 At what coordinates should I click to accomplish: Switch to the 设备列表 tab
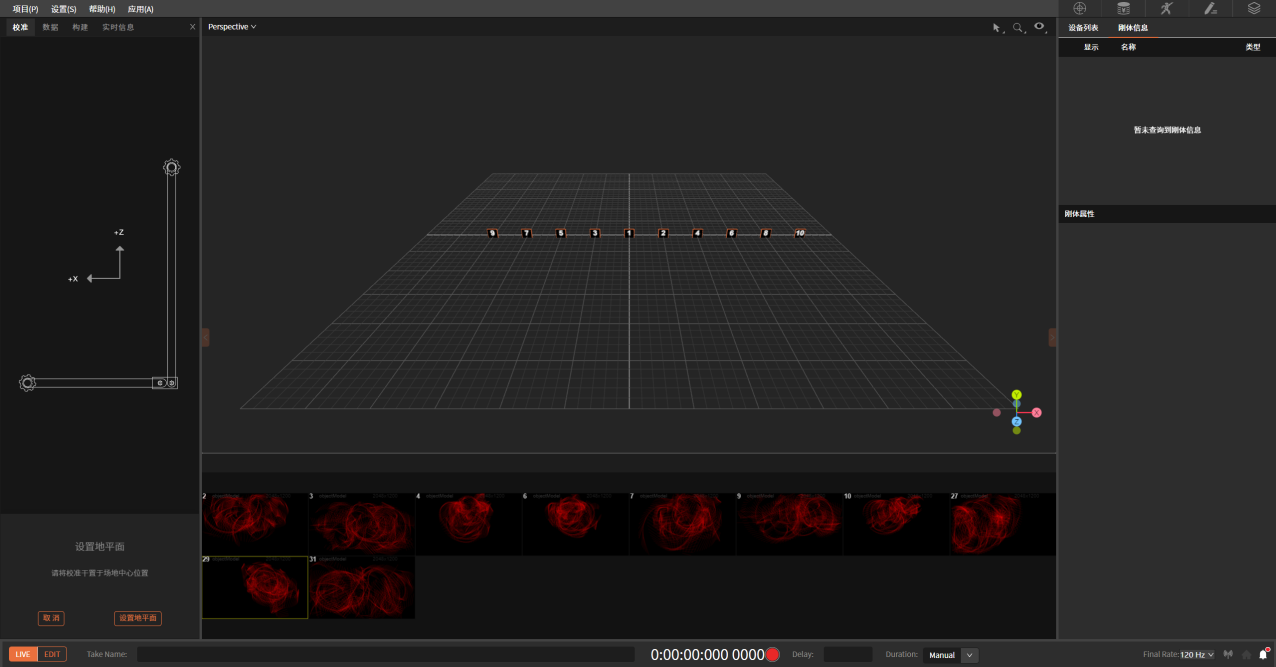(x=1083, y=28)
